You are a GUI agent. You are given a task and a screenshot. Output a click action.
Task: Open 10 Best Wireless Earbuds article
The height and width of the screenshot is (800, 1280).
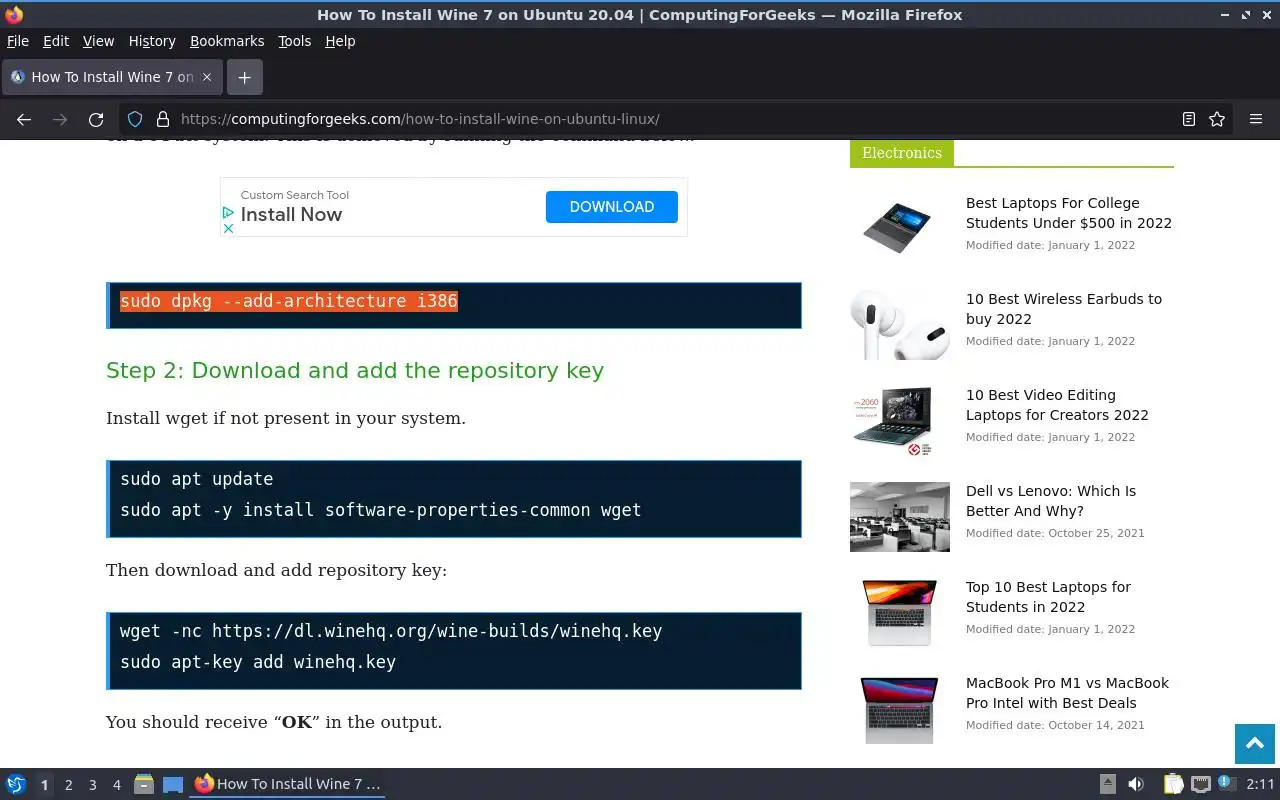pyautogui.click(x=1064, y=309)
